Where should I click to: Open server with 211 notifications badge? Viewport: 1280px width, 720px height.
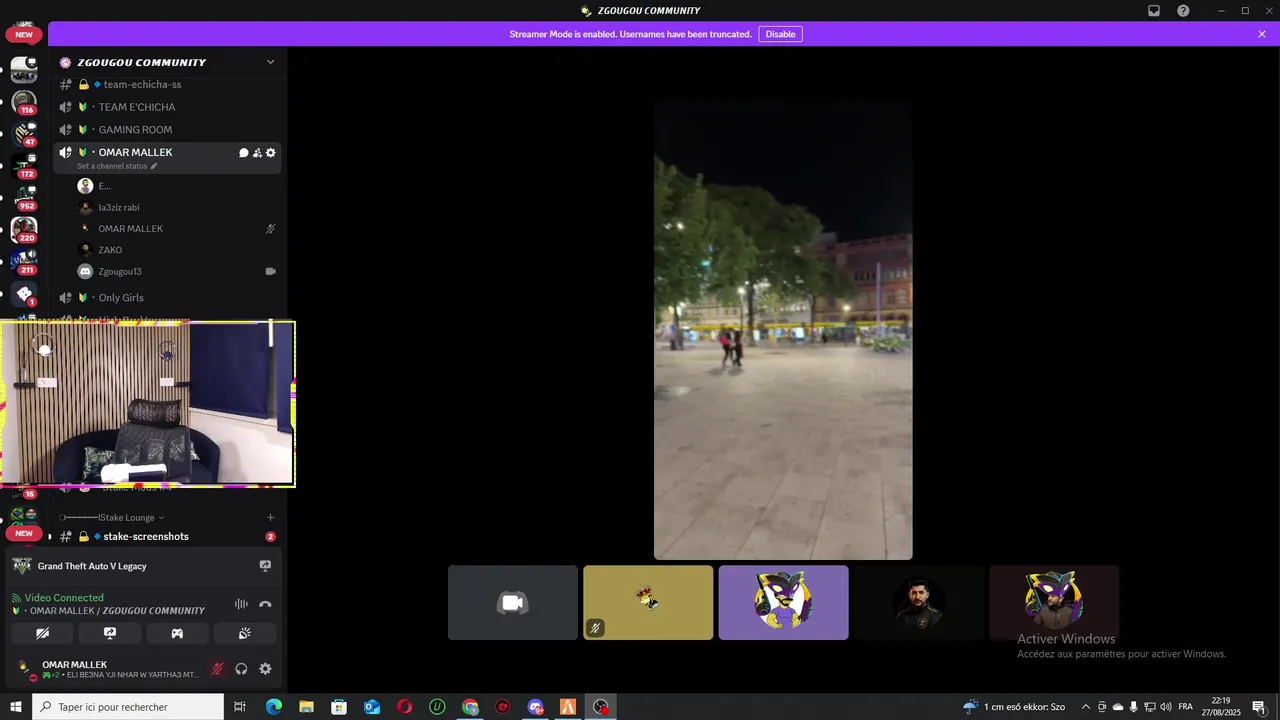24,262
